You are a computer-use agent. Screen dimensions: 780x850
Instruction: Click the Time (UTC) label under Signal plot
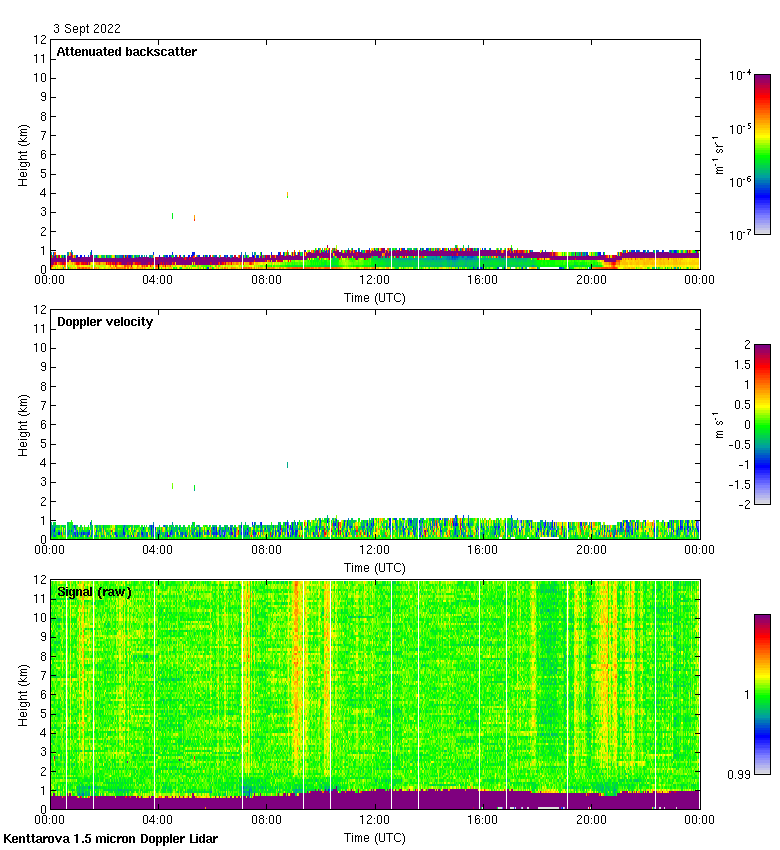[x=375, y=838]
